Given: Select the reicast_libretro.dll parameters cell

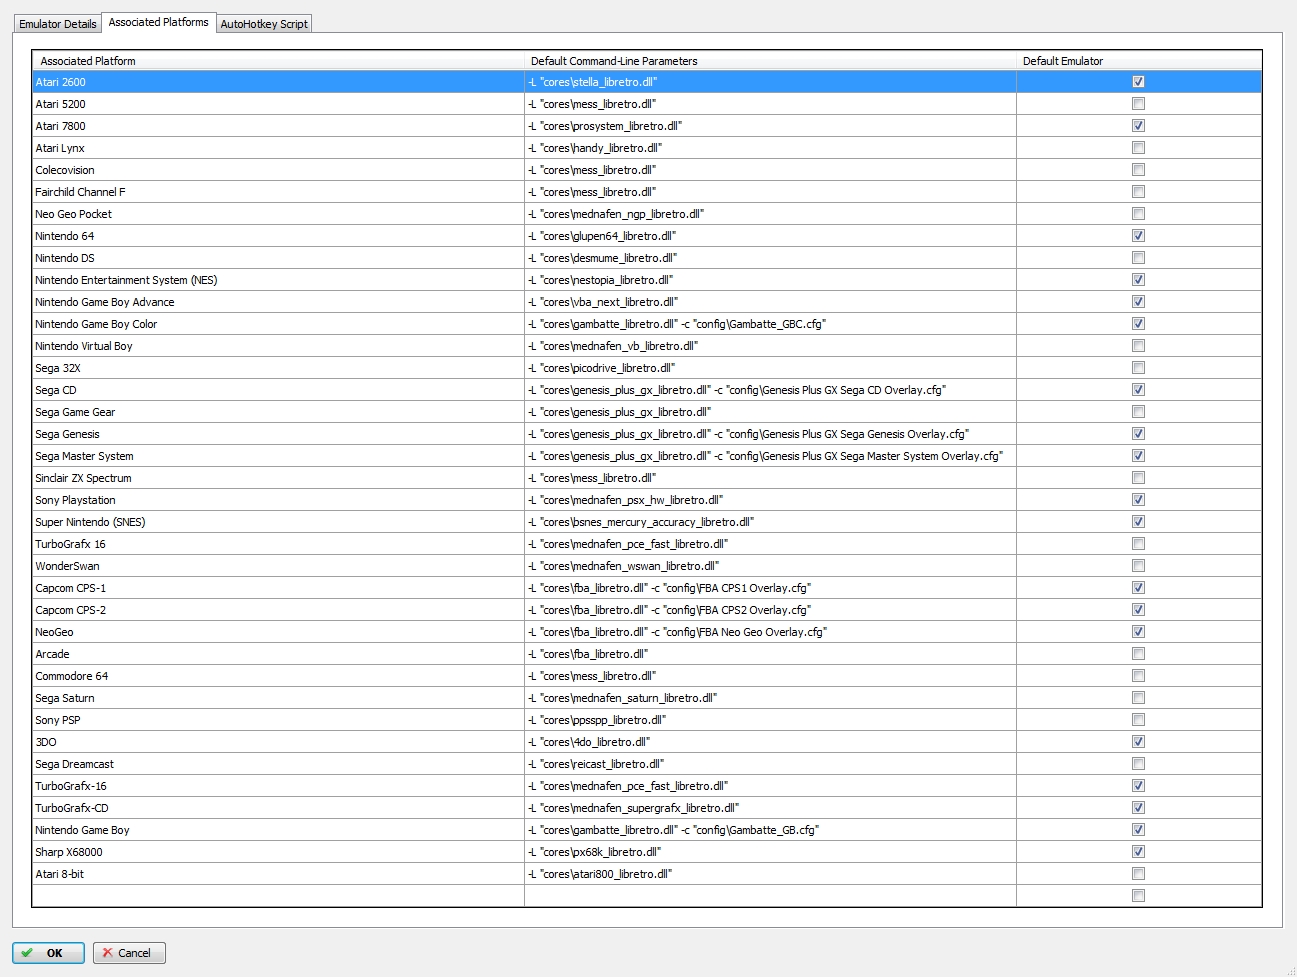Looking at the screenshot, I should 770,764.
